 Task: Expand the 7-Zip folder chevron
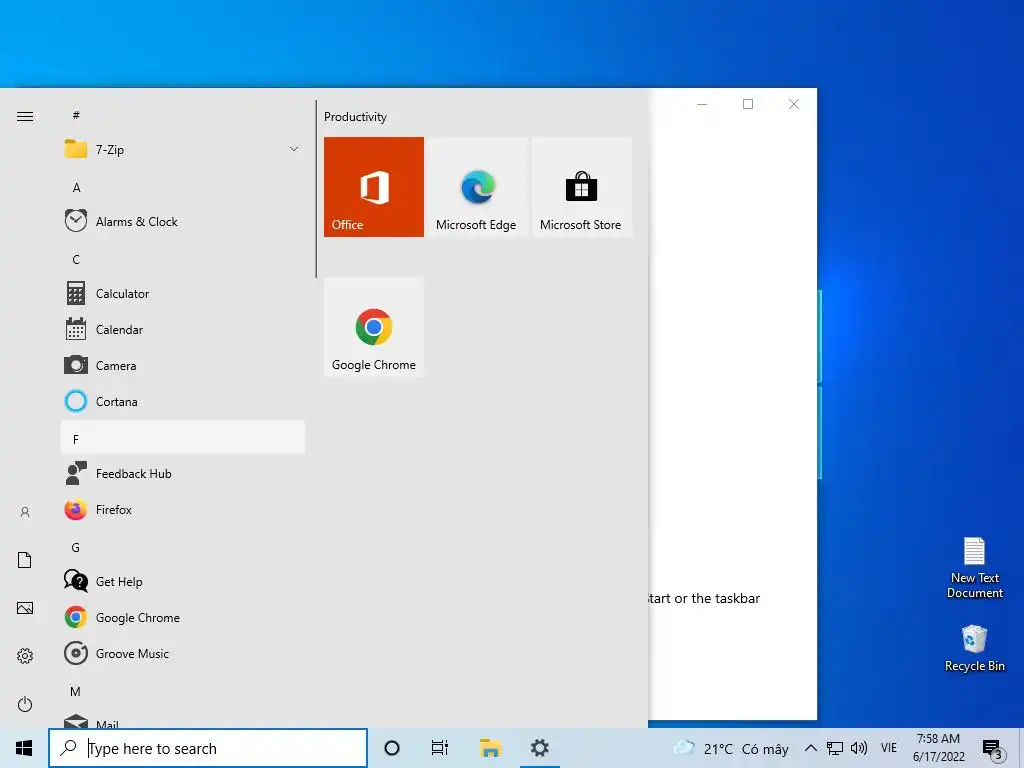pyautogui.click(x=294, y=150)
